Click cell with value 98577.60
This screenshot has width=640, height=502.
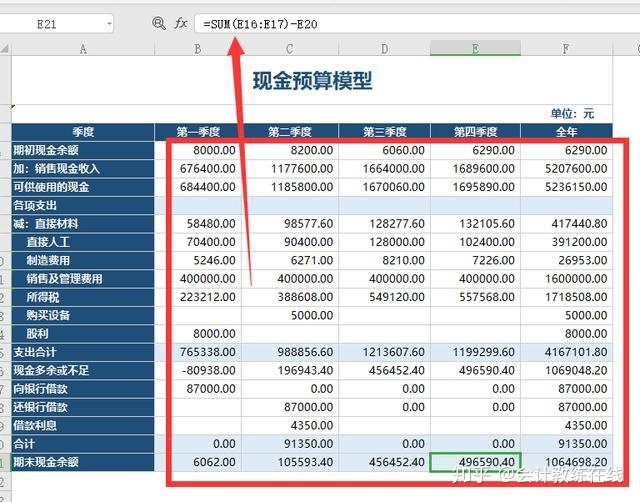(290, 224)
